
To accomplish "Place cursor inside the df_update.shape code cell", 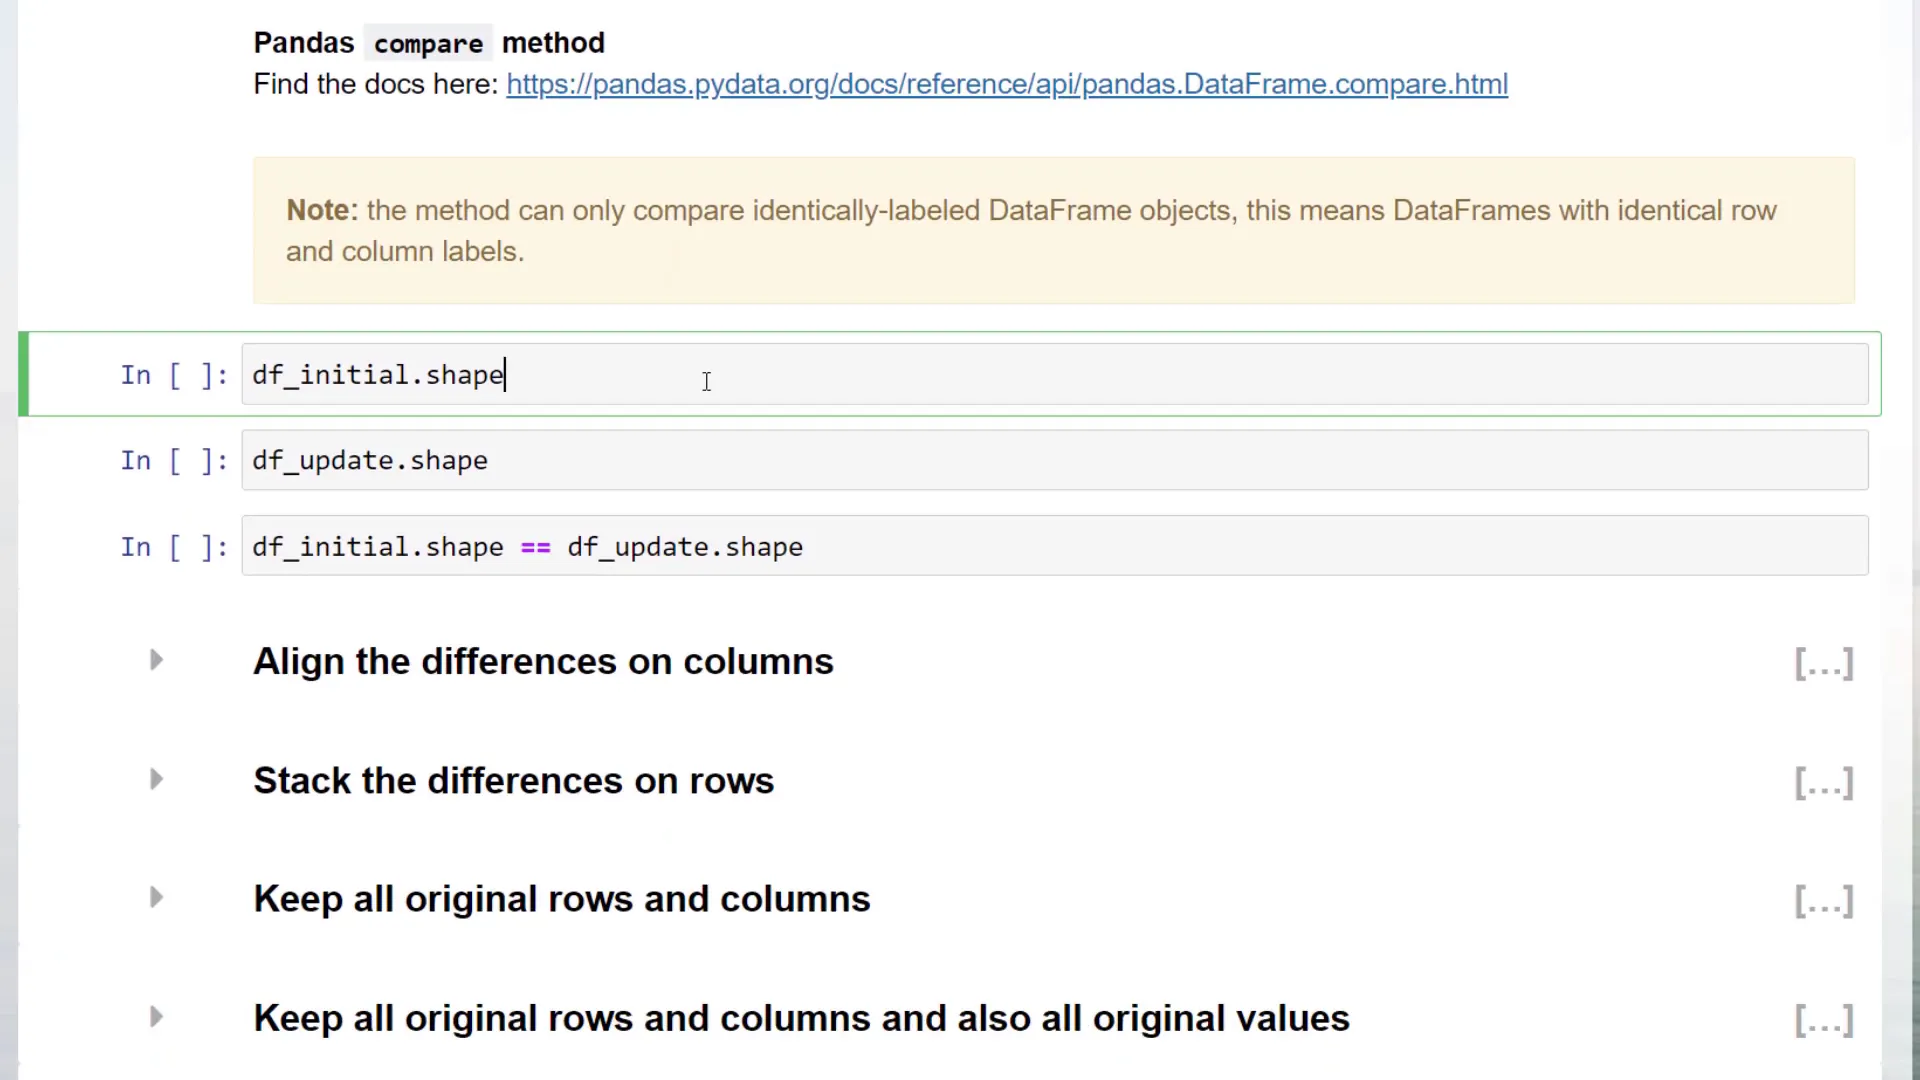I will click(x=700, y=460).
